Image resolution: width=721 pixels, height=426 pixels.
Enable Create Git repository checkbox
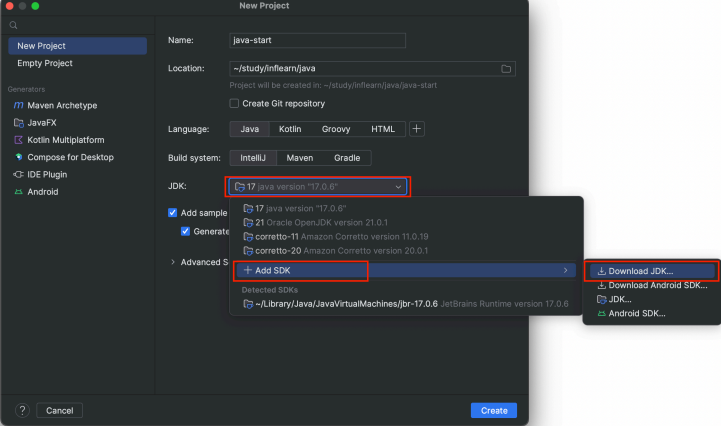pos(234,104)
